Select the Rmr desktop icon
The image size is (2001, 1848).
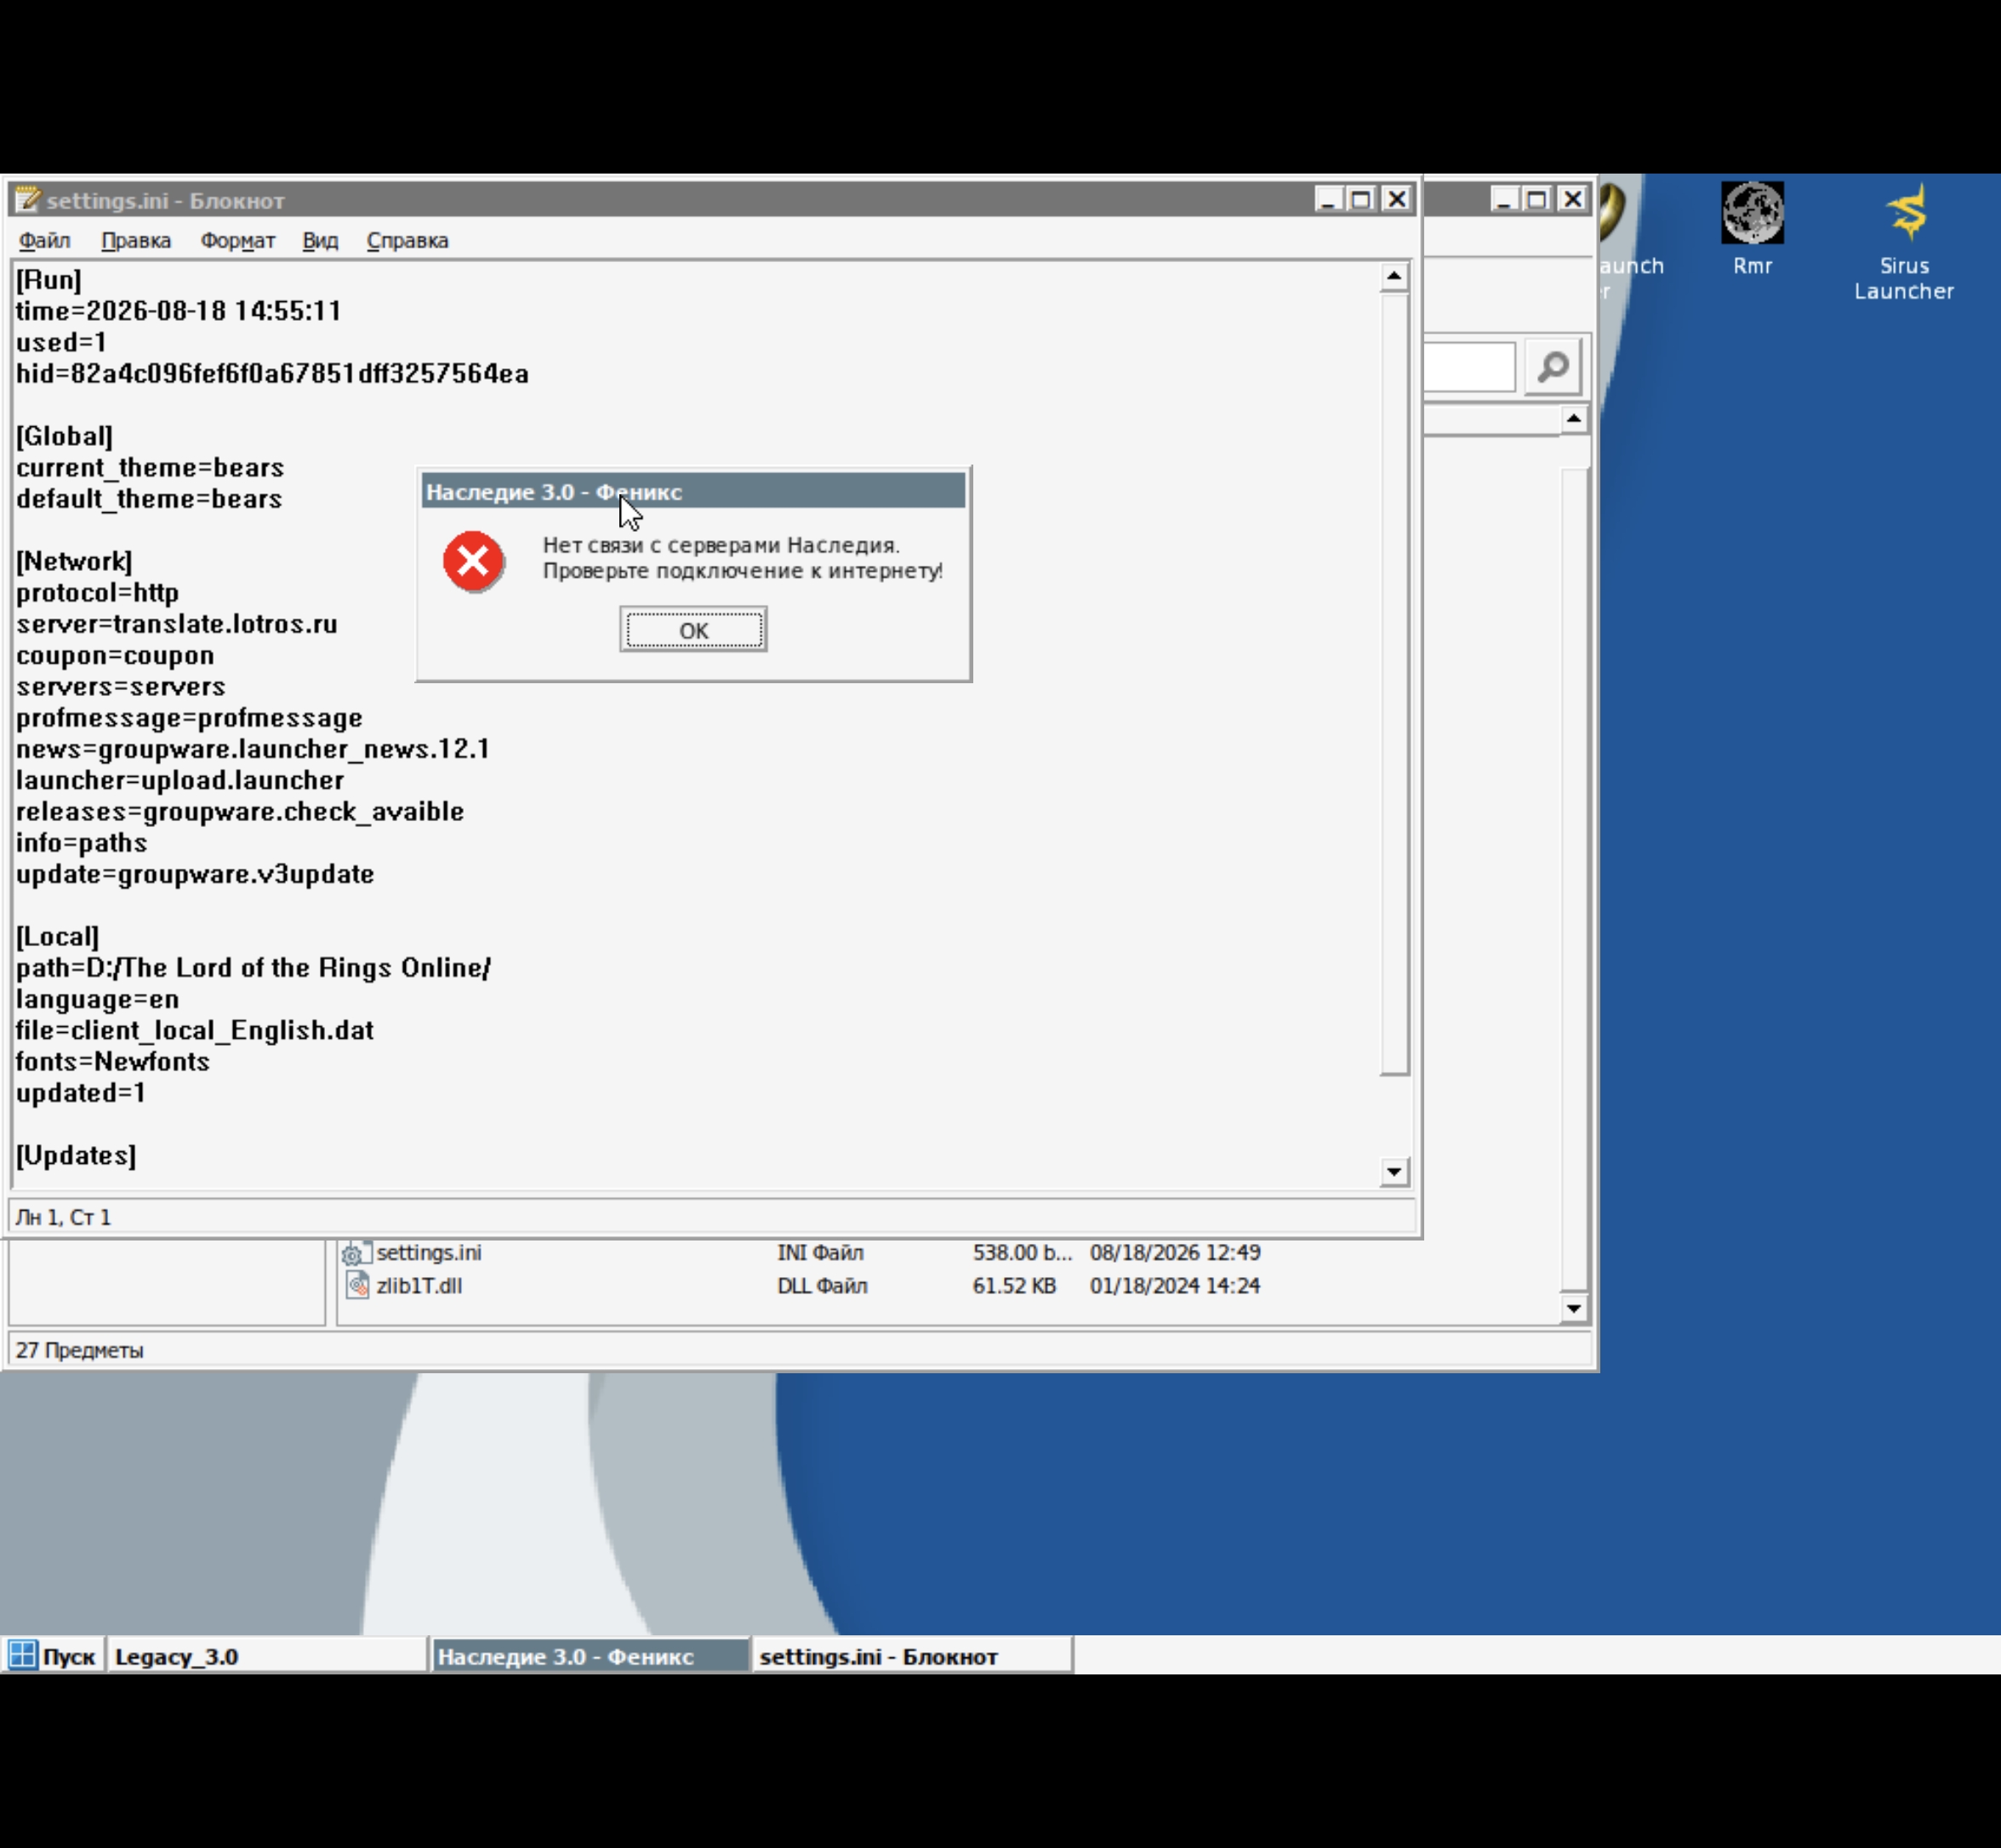tap(1752, 228)
